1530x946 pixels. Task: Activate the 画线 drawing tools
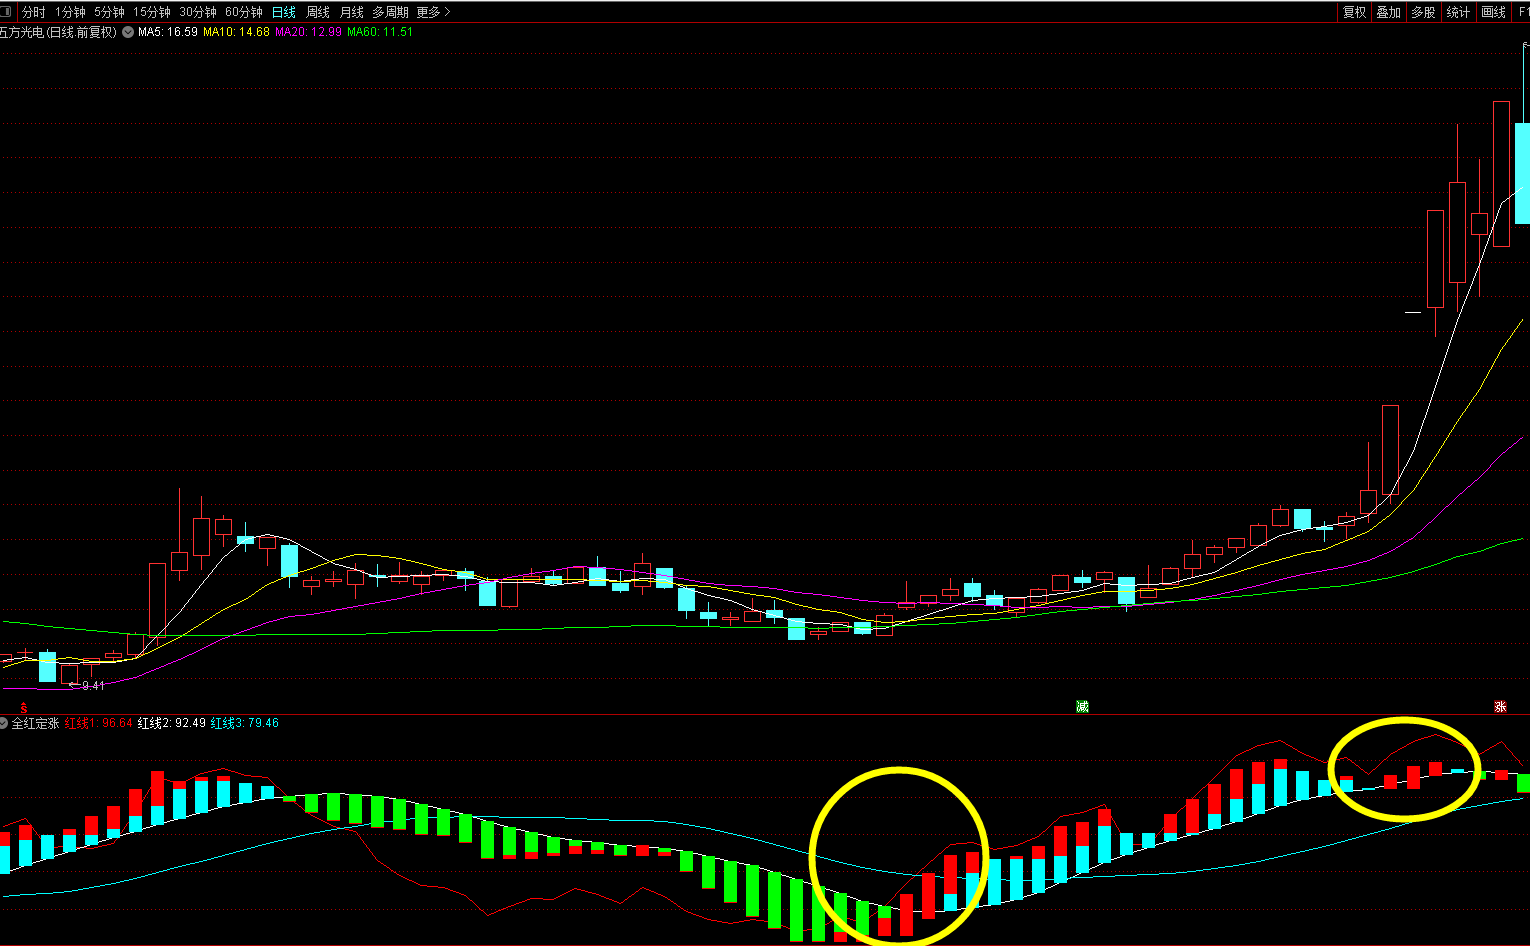click(1493, 12)
